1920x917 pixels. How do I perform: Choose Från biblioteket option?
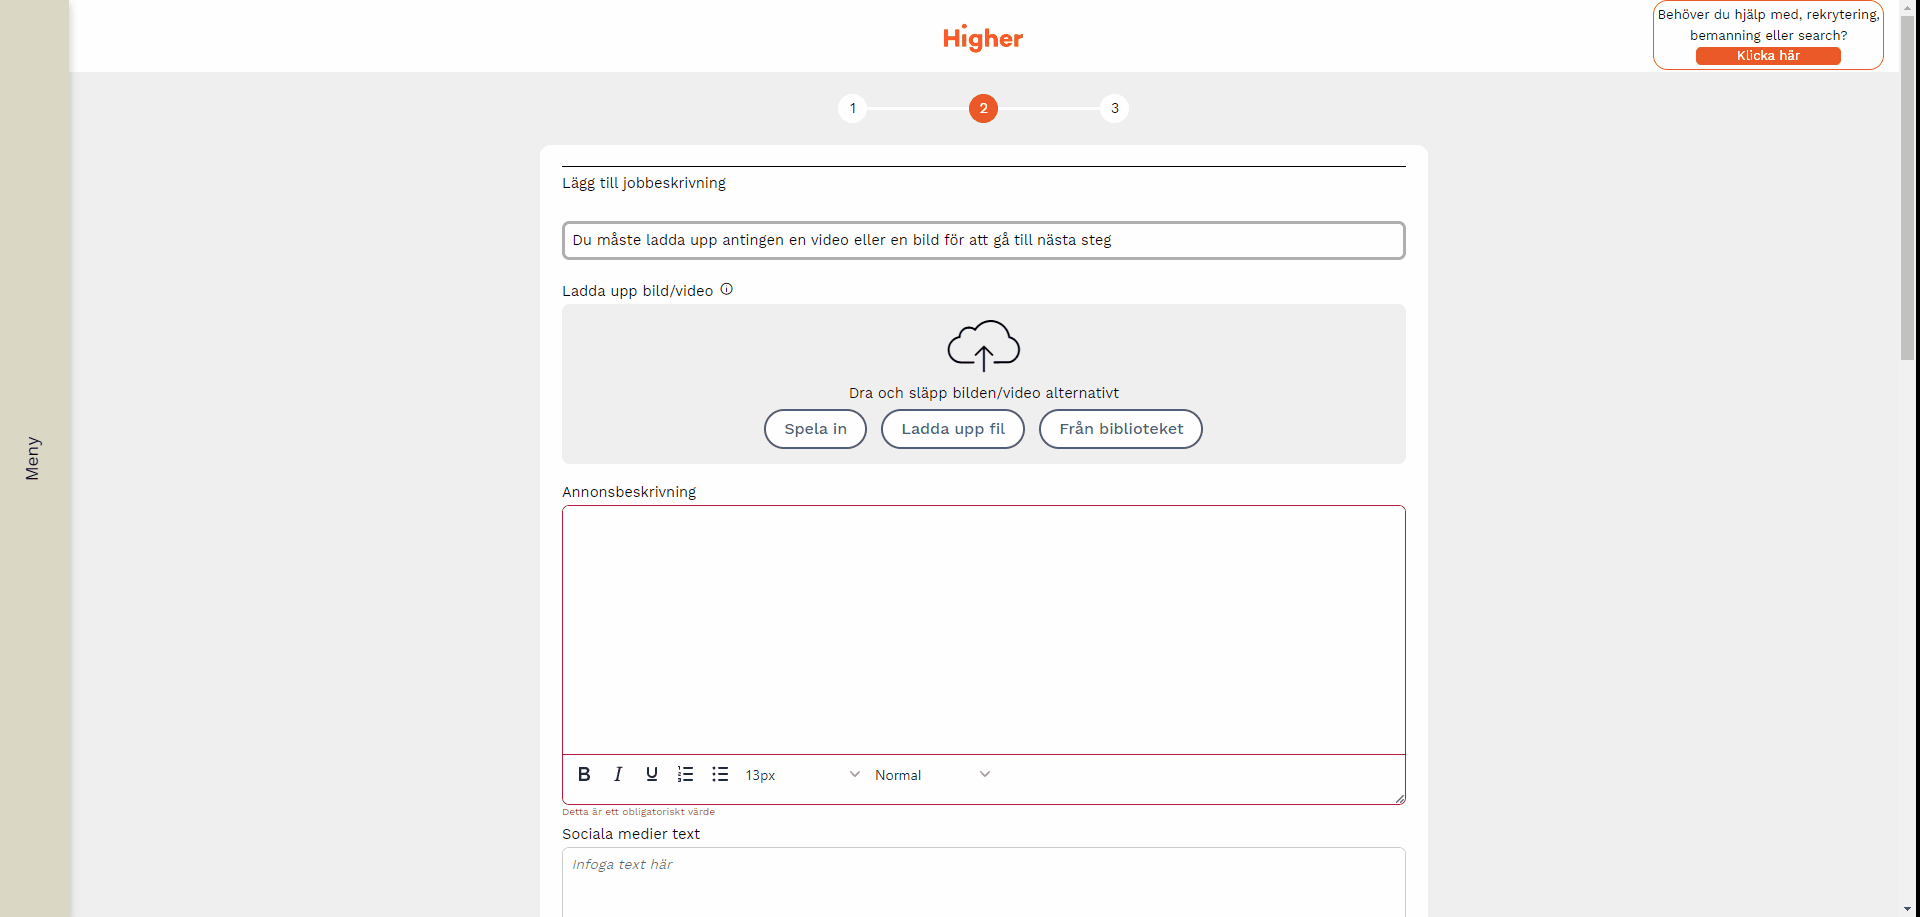coord(1120,429)
